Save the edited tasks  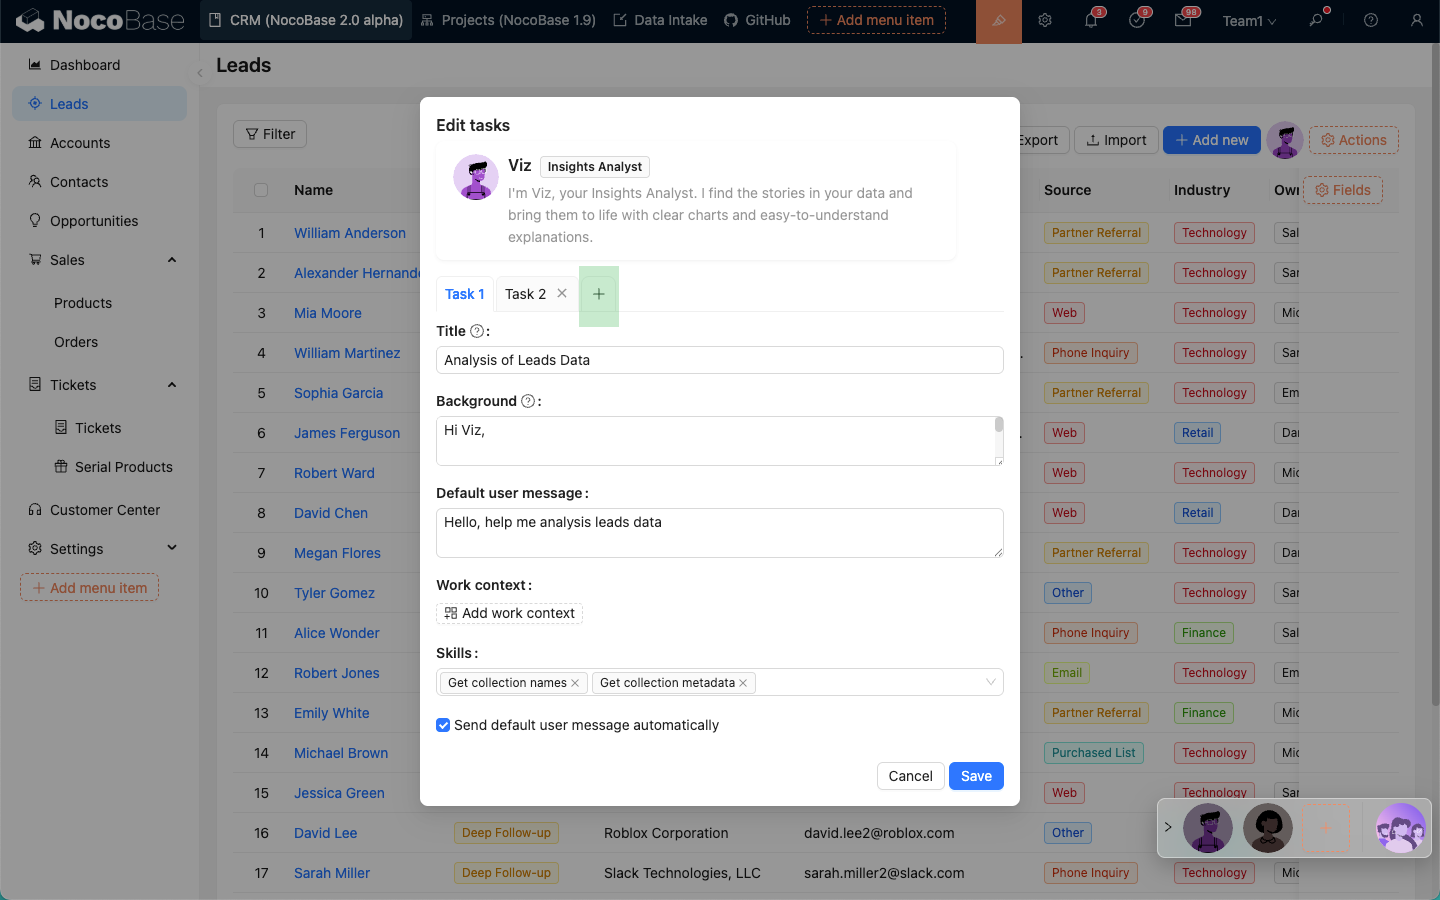click(975, 776)
